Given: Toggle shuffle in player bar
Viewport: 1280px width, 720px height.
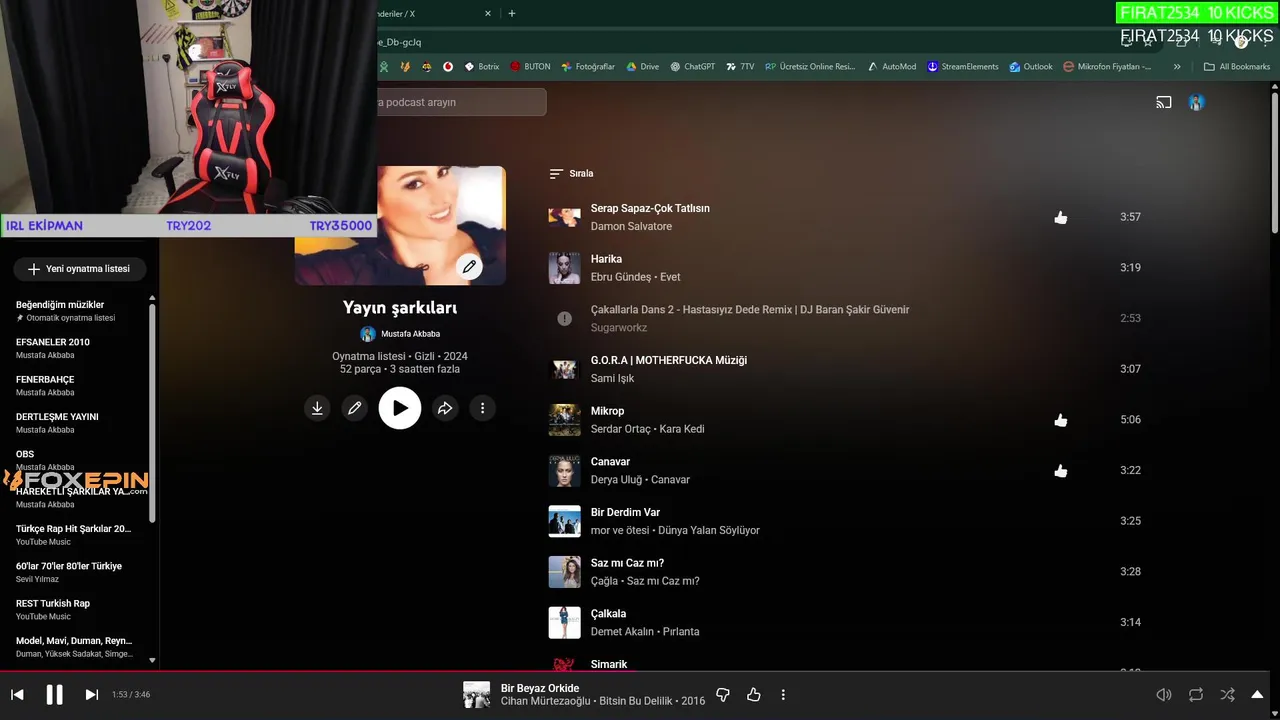Looking at the screenshot, I should click(1227, 694).
